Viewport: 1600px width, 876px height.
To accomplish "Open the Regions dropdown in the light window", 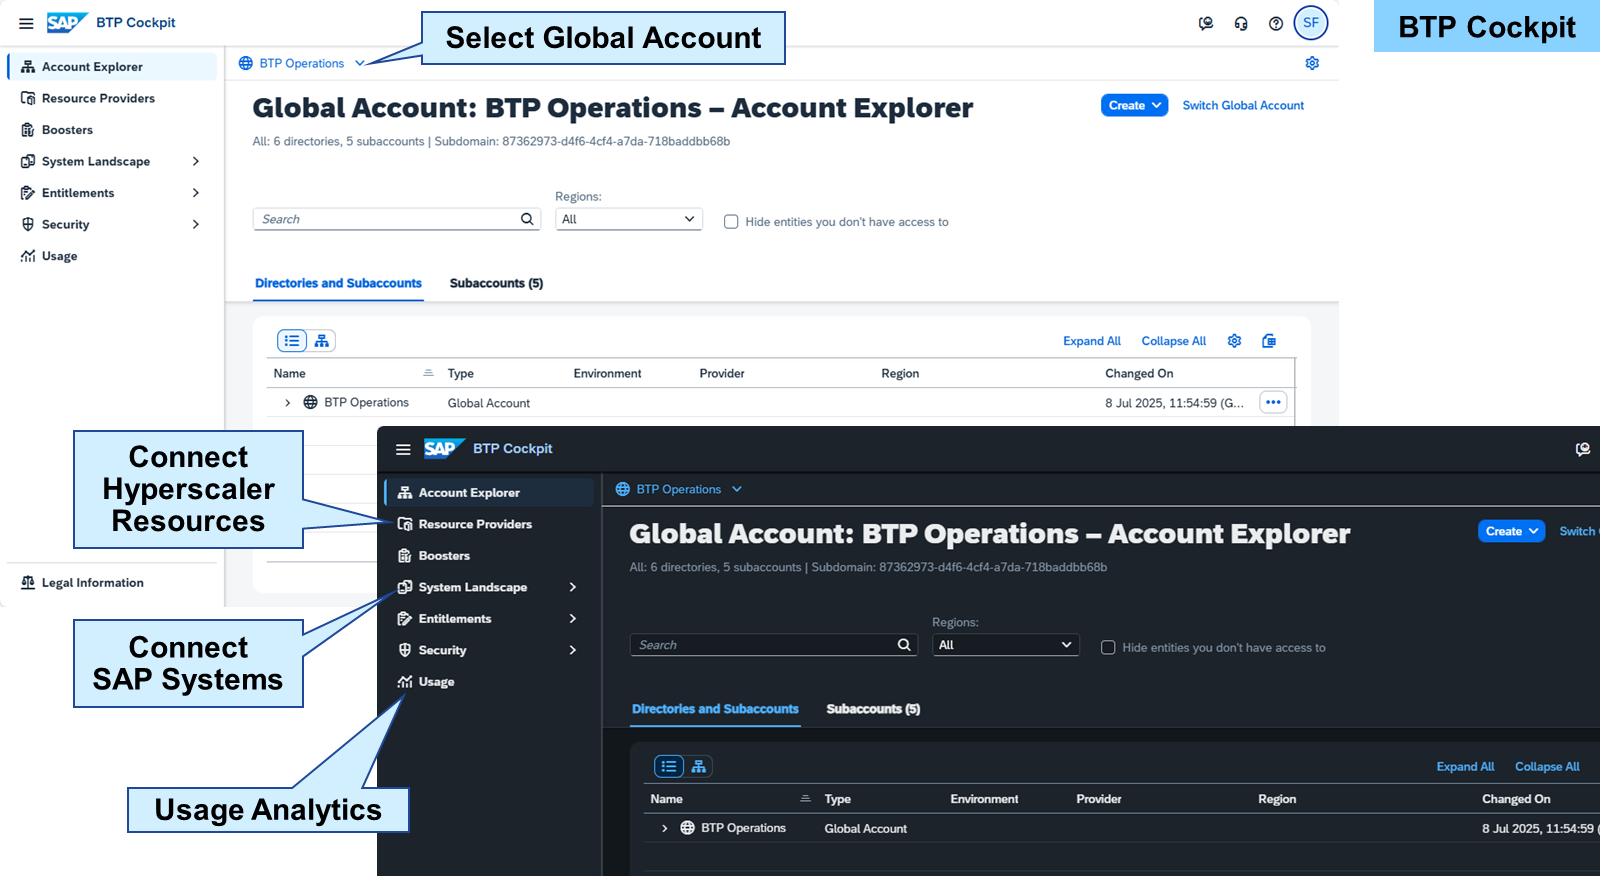I will pyautogui.click(x=629, y=219).
